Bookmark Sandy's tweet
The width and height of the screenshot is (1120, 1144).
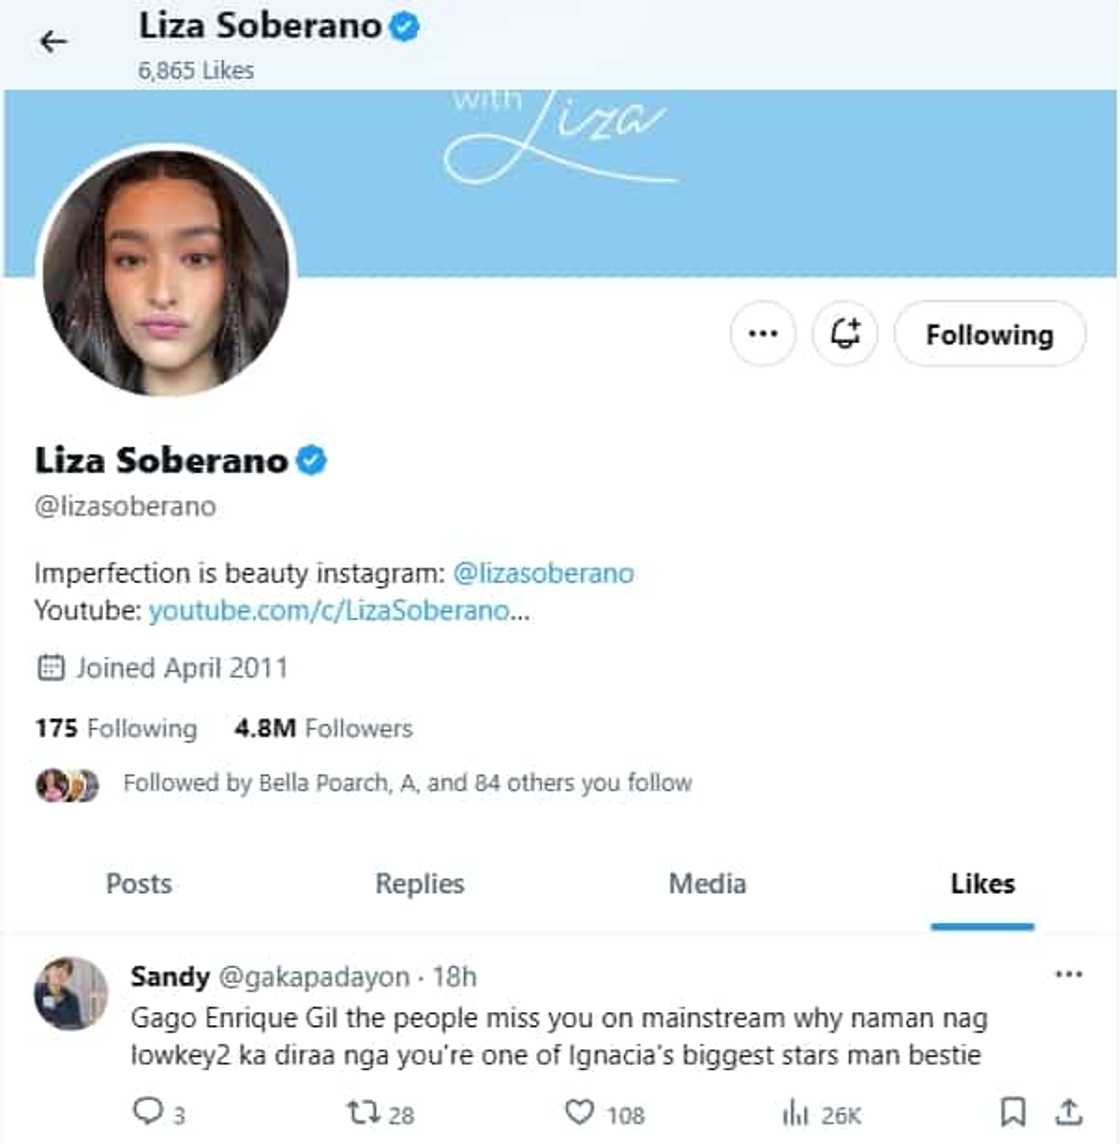click(x=1012, y=1111)
